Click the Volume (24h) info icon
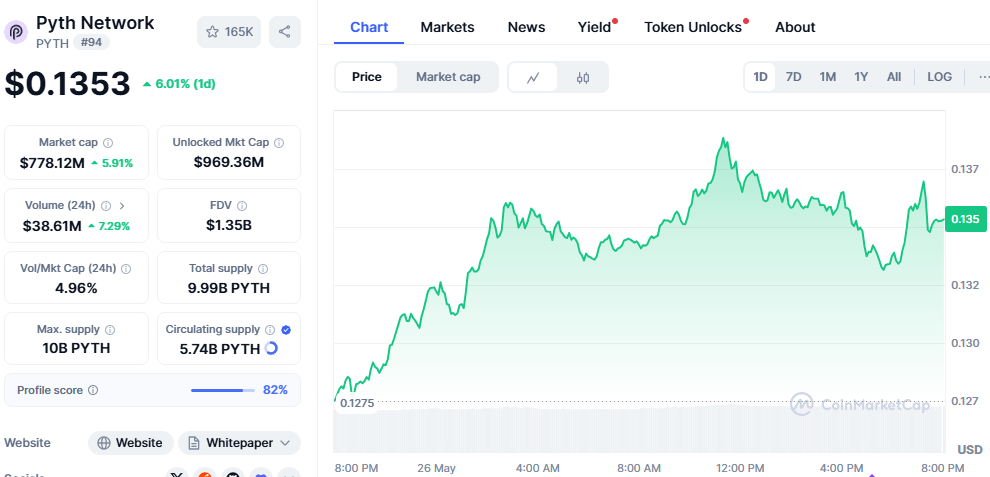The height and width of the screenshot is (477, 990). coord(106,205)
